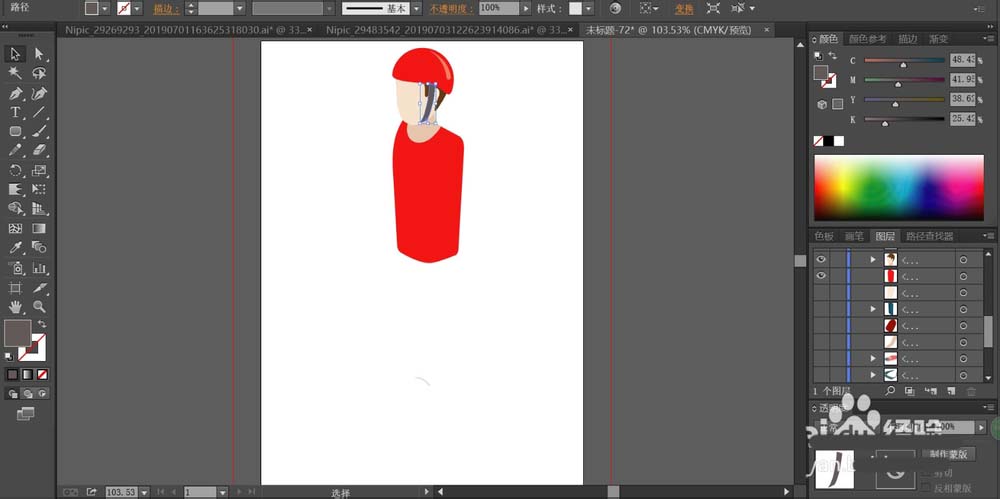The image size is (1000, 499).
Task: Click the CMYK color spectrum bar
Action: tap(898, 187)
